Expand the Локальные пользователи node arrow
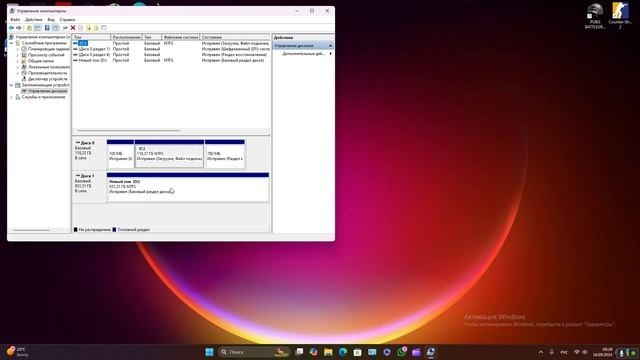The height and width of the screenshot is (360, 640). 18,67
